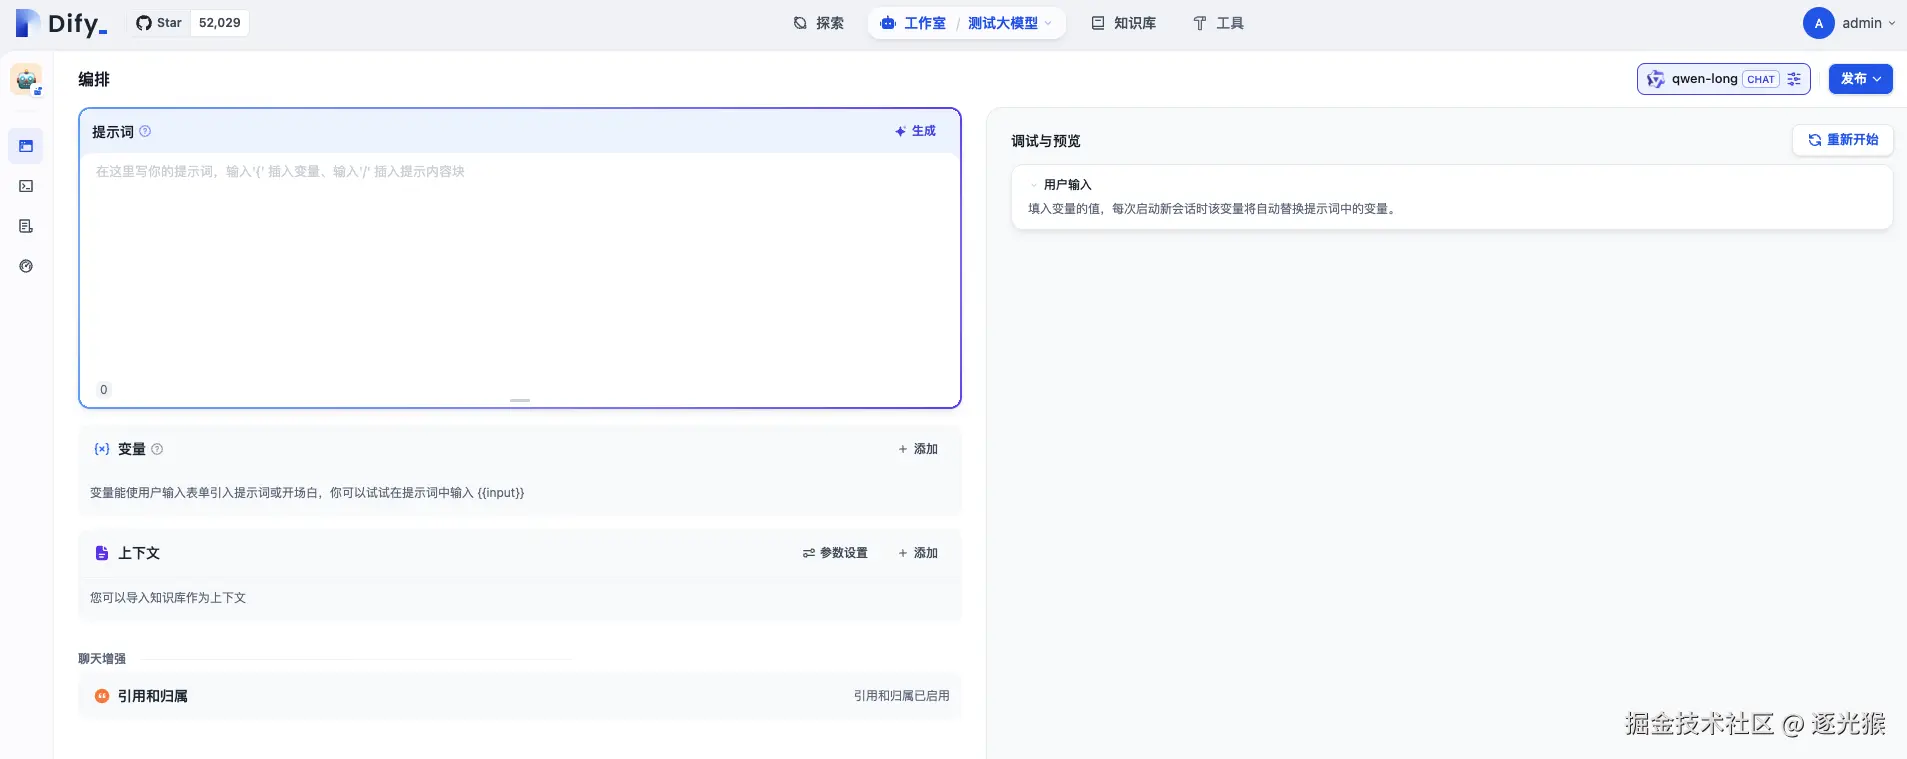Click the 调试与预览 panel title
The image size is (1907, 759).
(x=1046, y=141)
